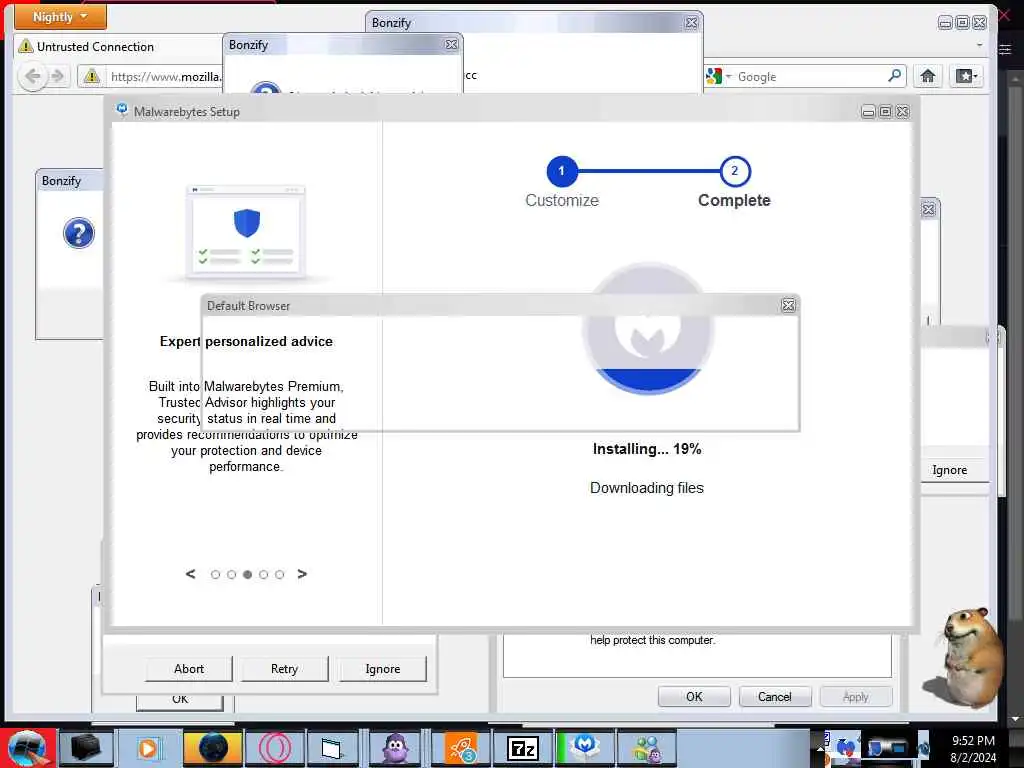Show the taskbar clock and date

pyautogui.click(x=973, y=749)
